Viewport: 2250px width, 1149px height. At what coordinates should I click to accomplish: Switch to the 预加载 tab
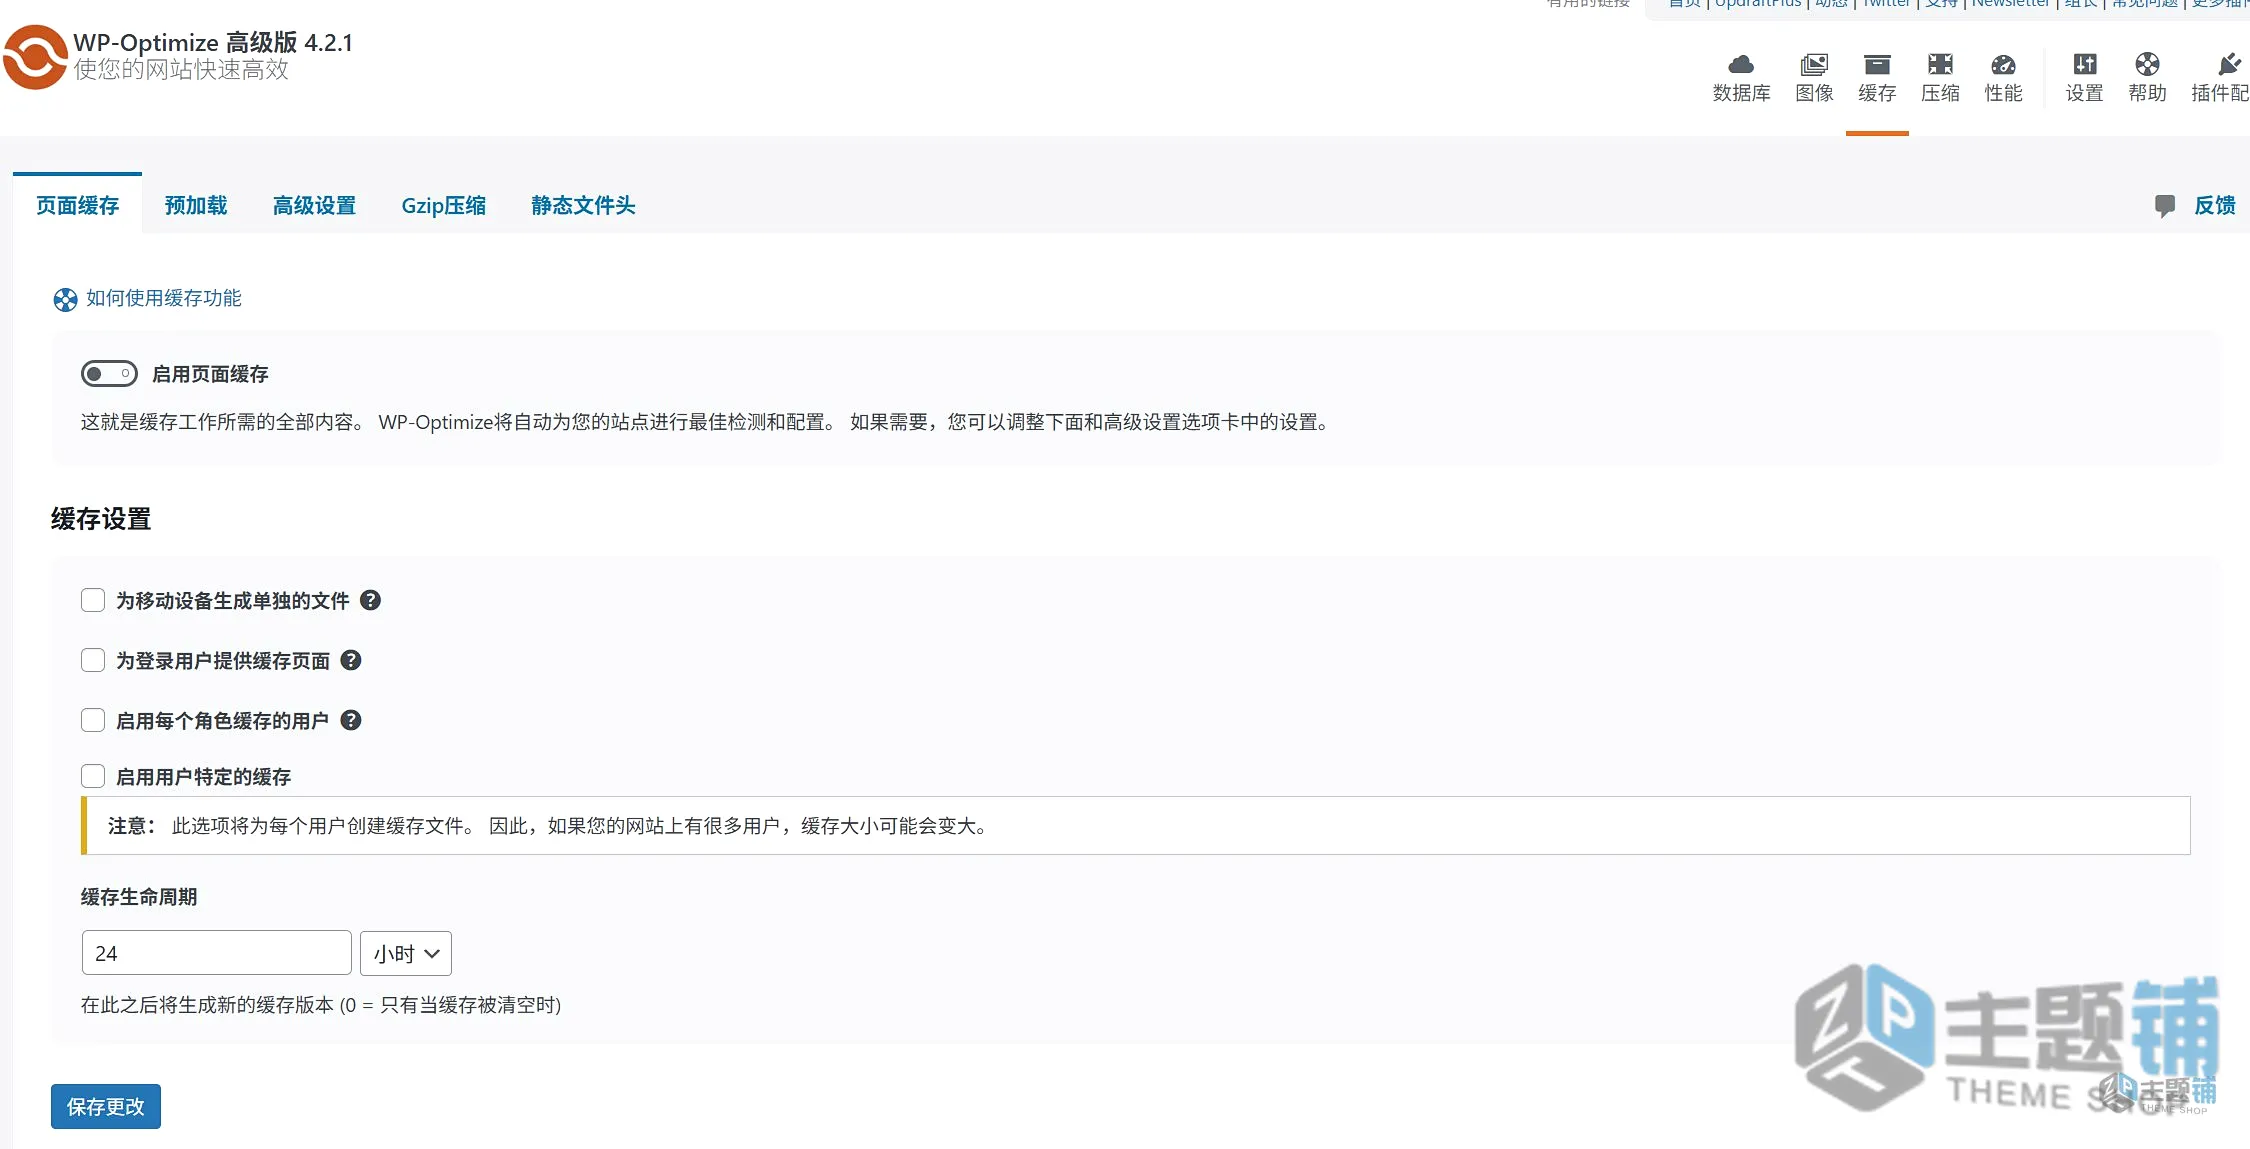coord(196,205)
